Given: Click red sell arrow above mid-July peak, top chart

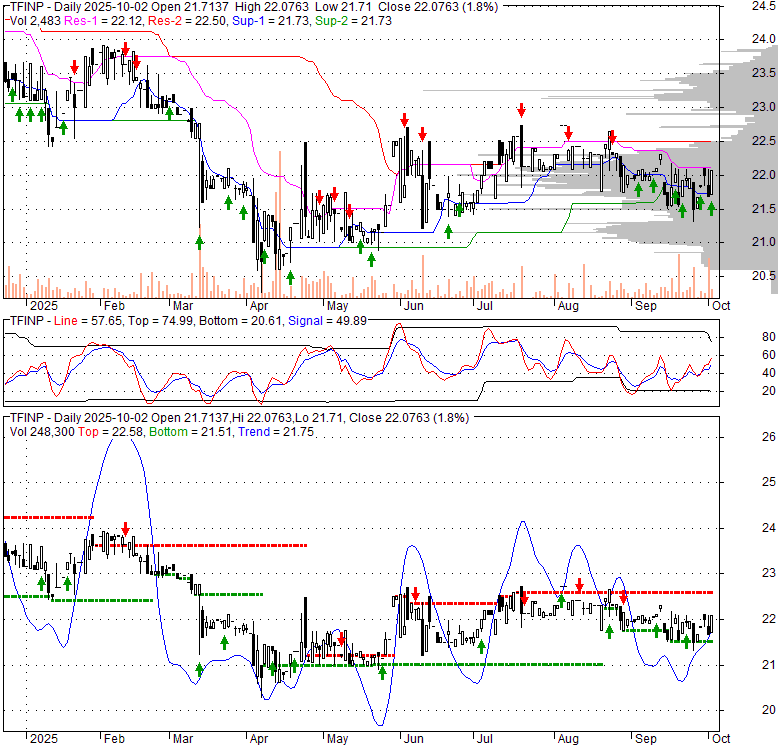Looking at the screenshot, I should coord(521,110).
